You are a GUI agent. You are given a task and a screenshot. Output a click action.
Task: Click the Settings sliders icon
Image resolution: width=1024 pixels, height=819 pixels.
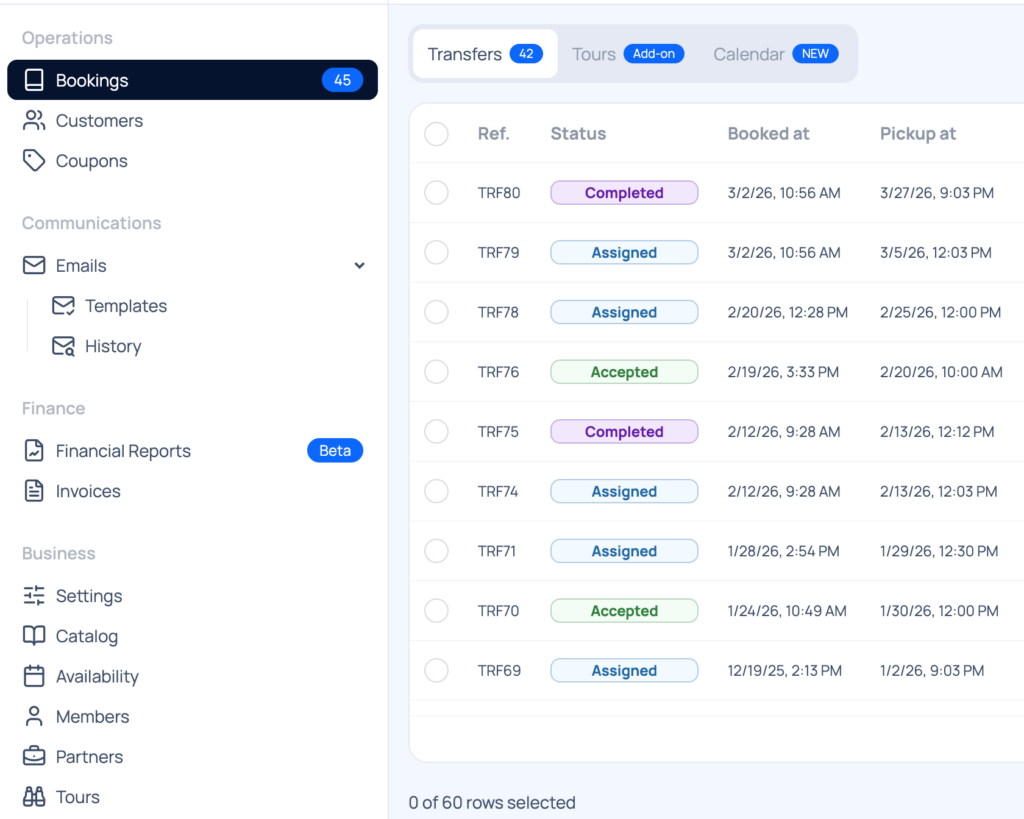coord(34,596)
